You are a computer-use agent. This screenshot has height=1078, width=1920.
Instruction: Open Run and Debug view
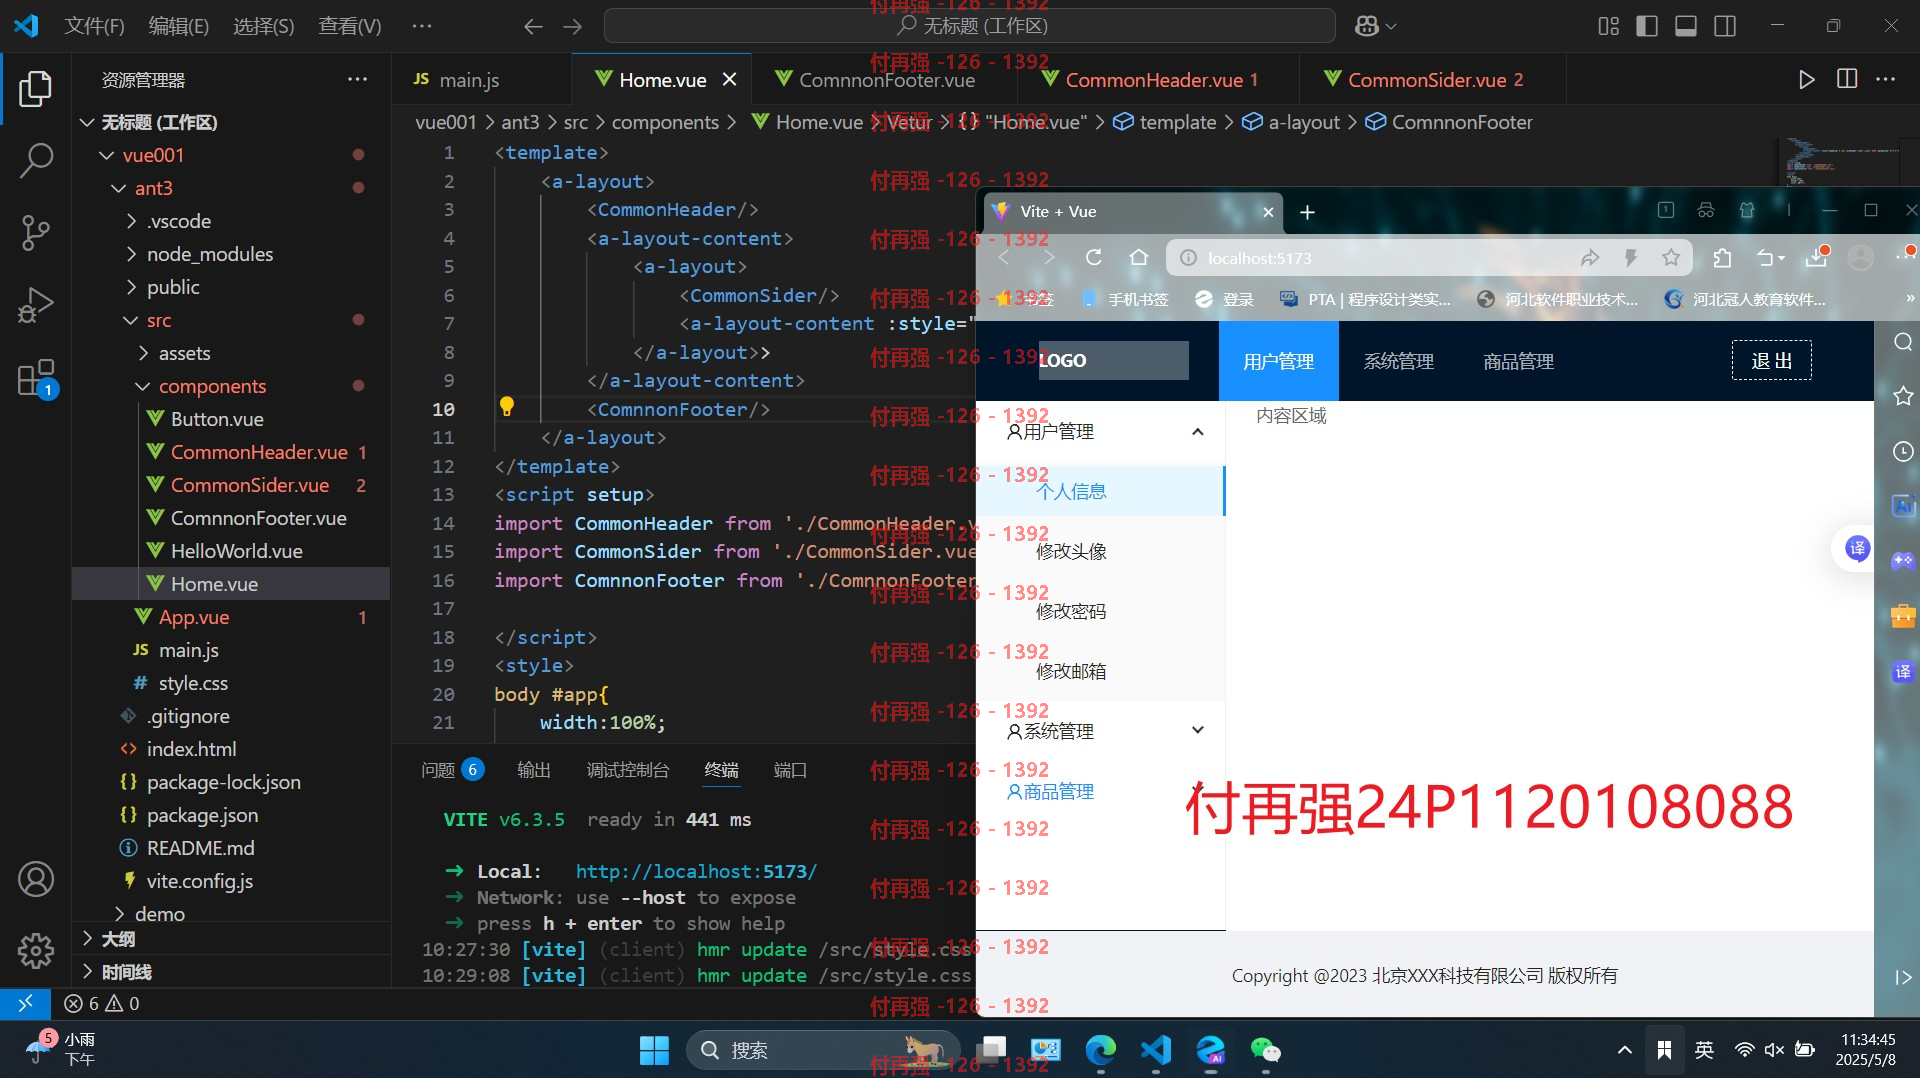[x=36, y=305]
